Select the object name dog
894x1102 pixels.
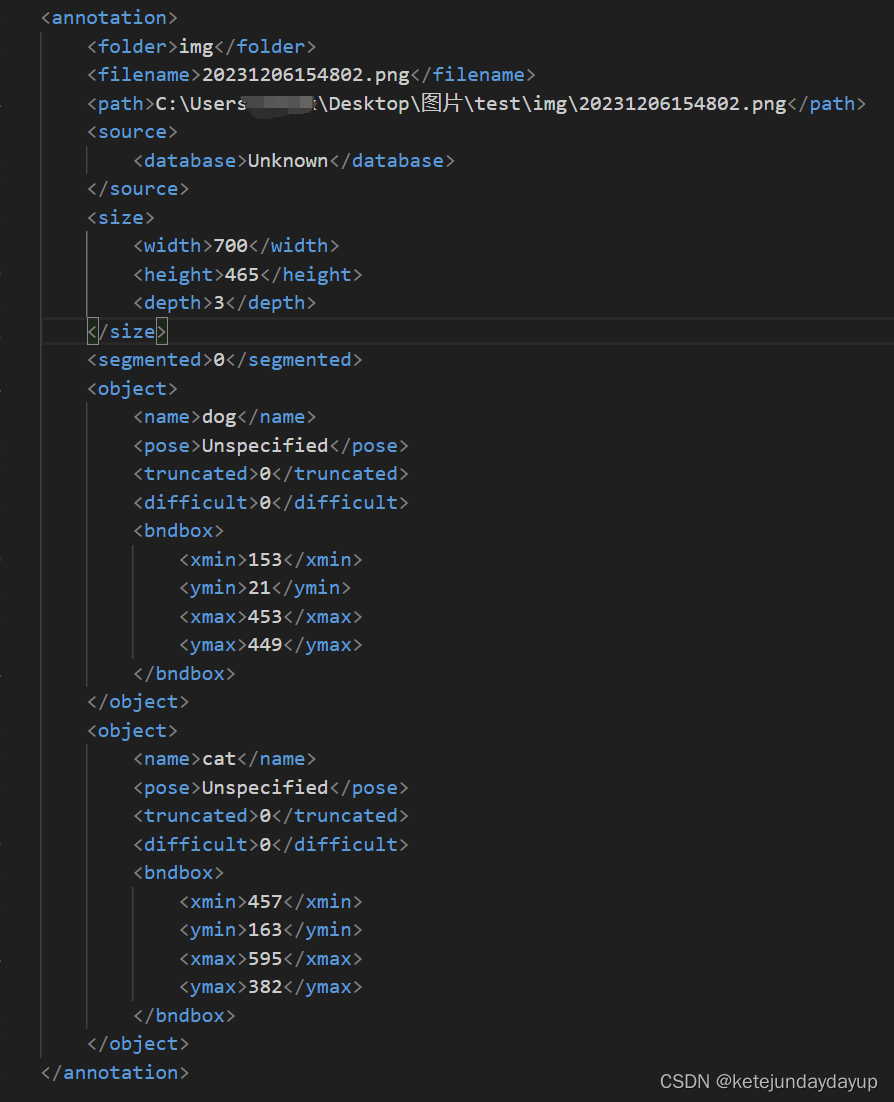[x=219, y=417]
